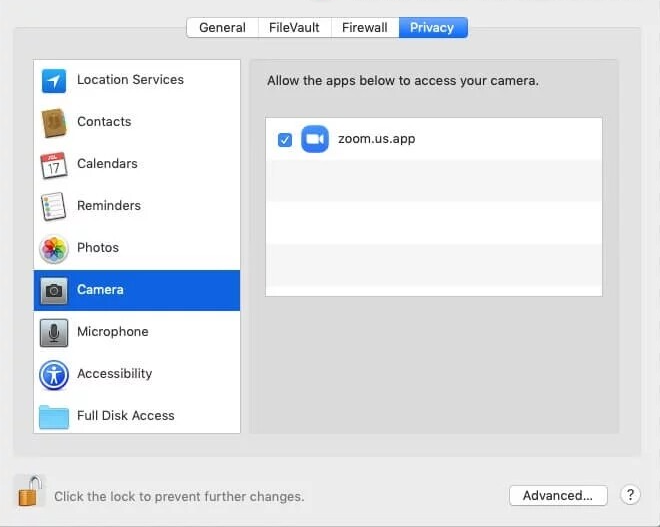Switch to the FileVault tab

294,28
